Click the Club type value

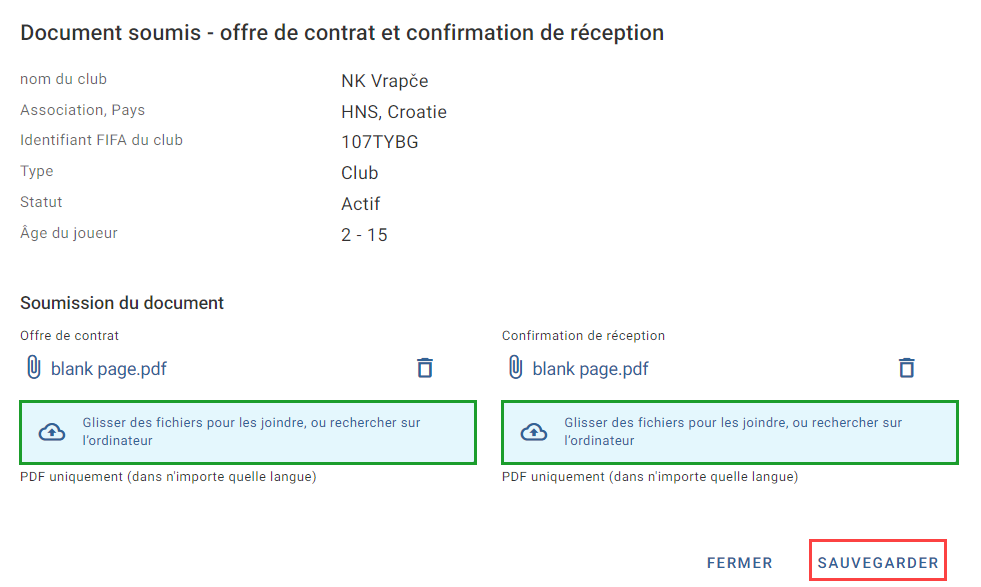point(360,173)
